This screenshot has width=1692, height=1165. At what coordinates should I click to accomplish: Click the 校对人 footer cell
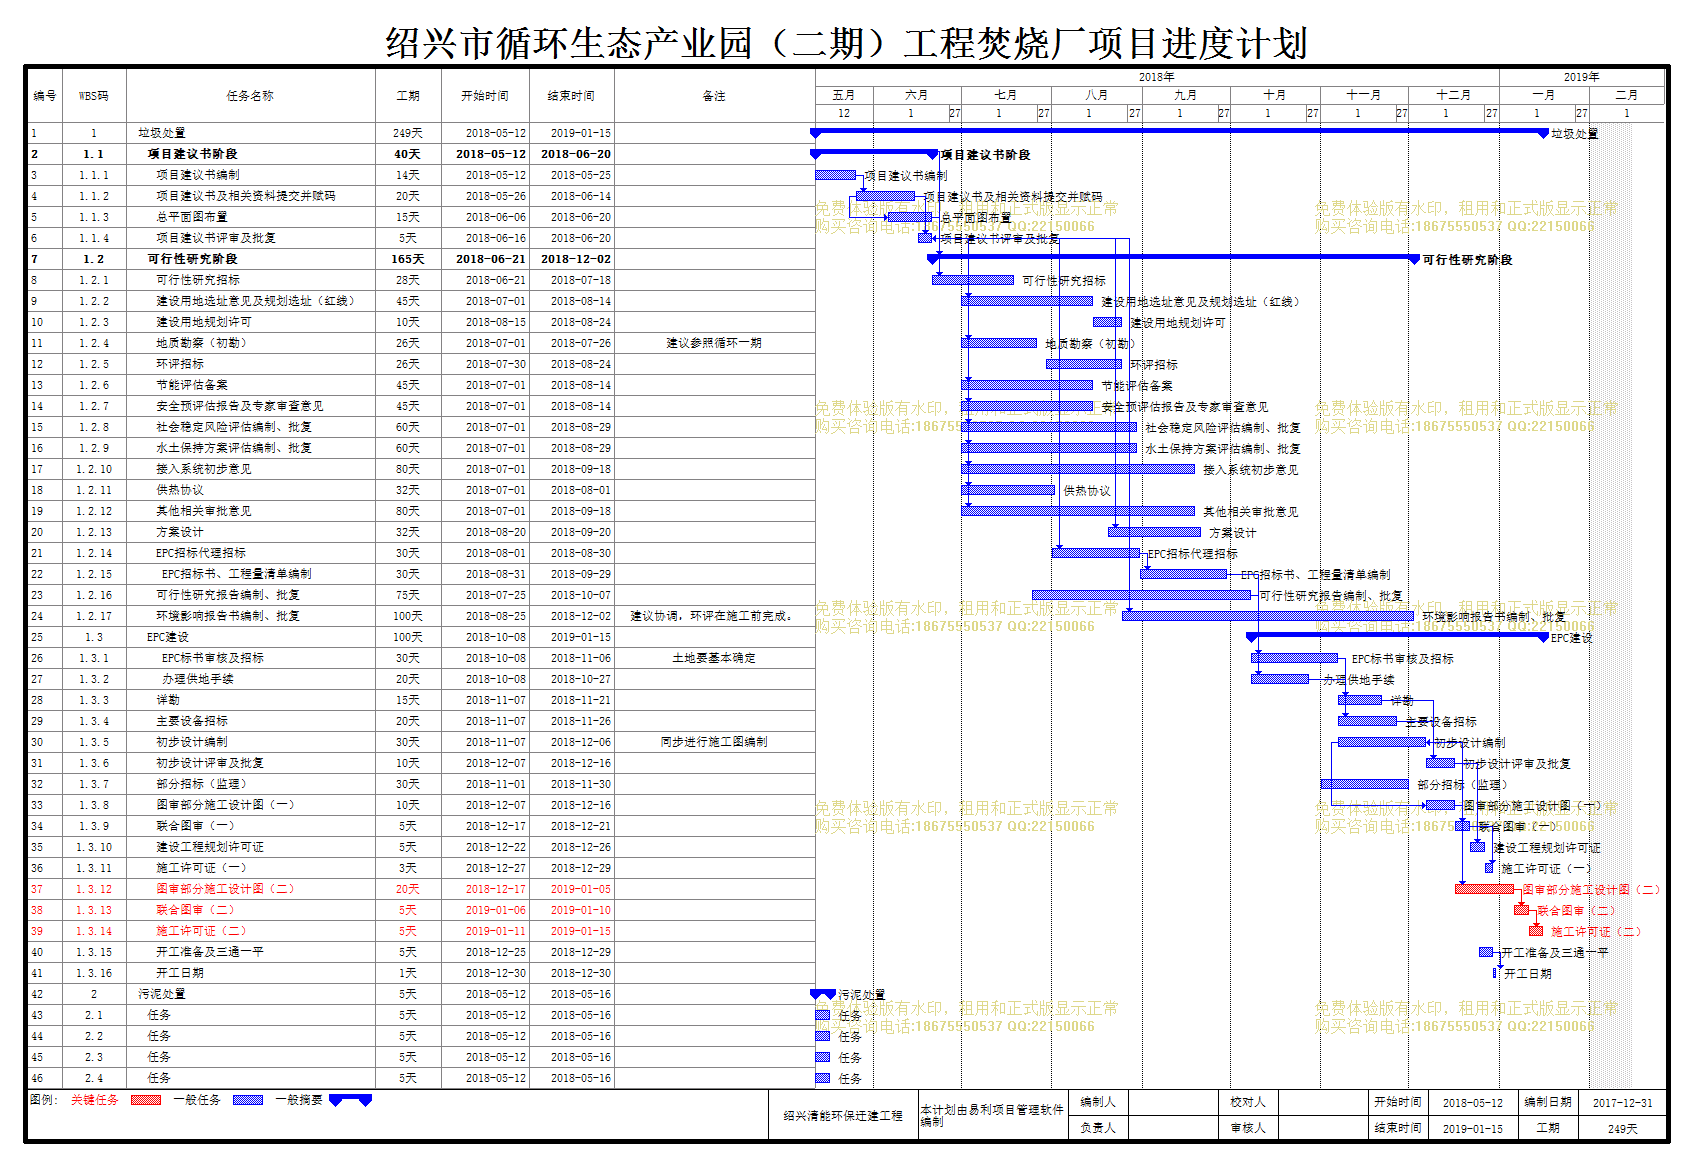coord(1248,1102)
